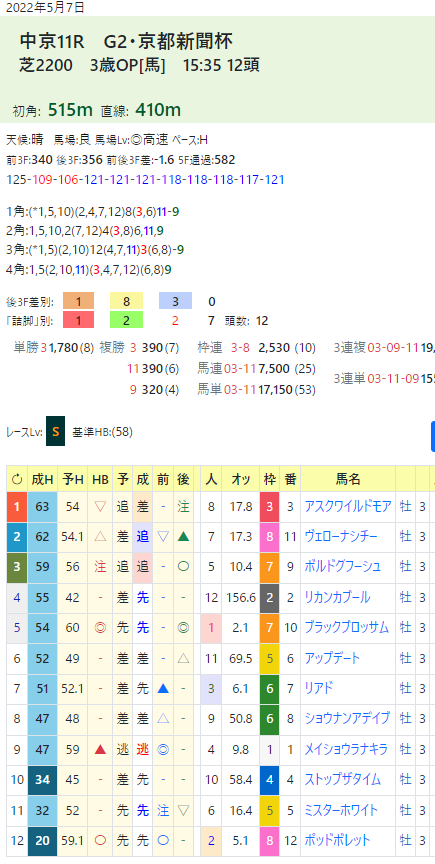The image size is (435, 864).
Task: Open horse ミスターホワイト link
Action: click(x=341, y=809)
